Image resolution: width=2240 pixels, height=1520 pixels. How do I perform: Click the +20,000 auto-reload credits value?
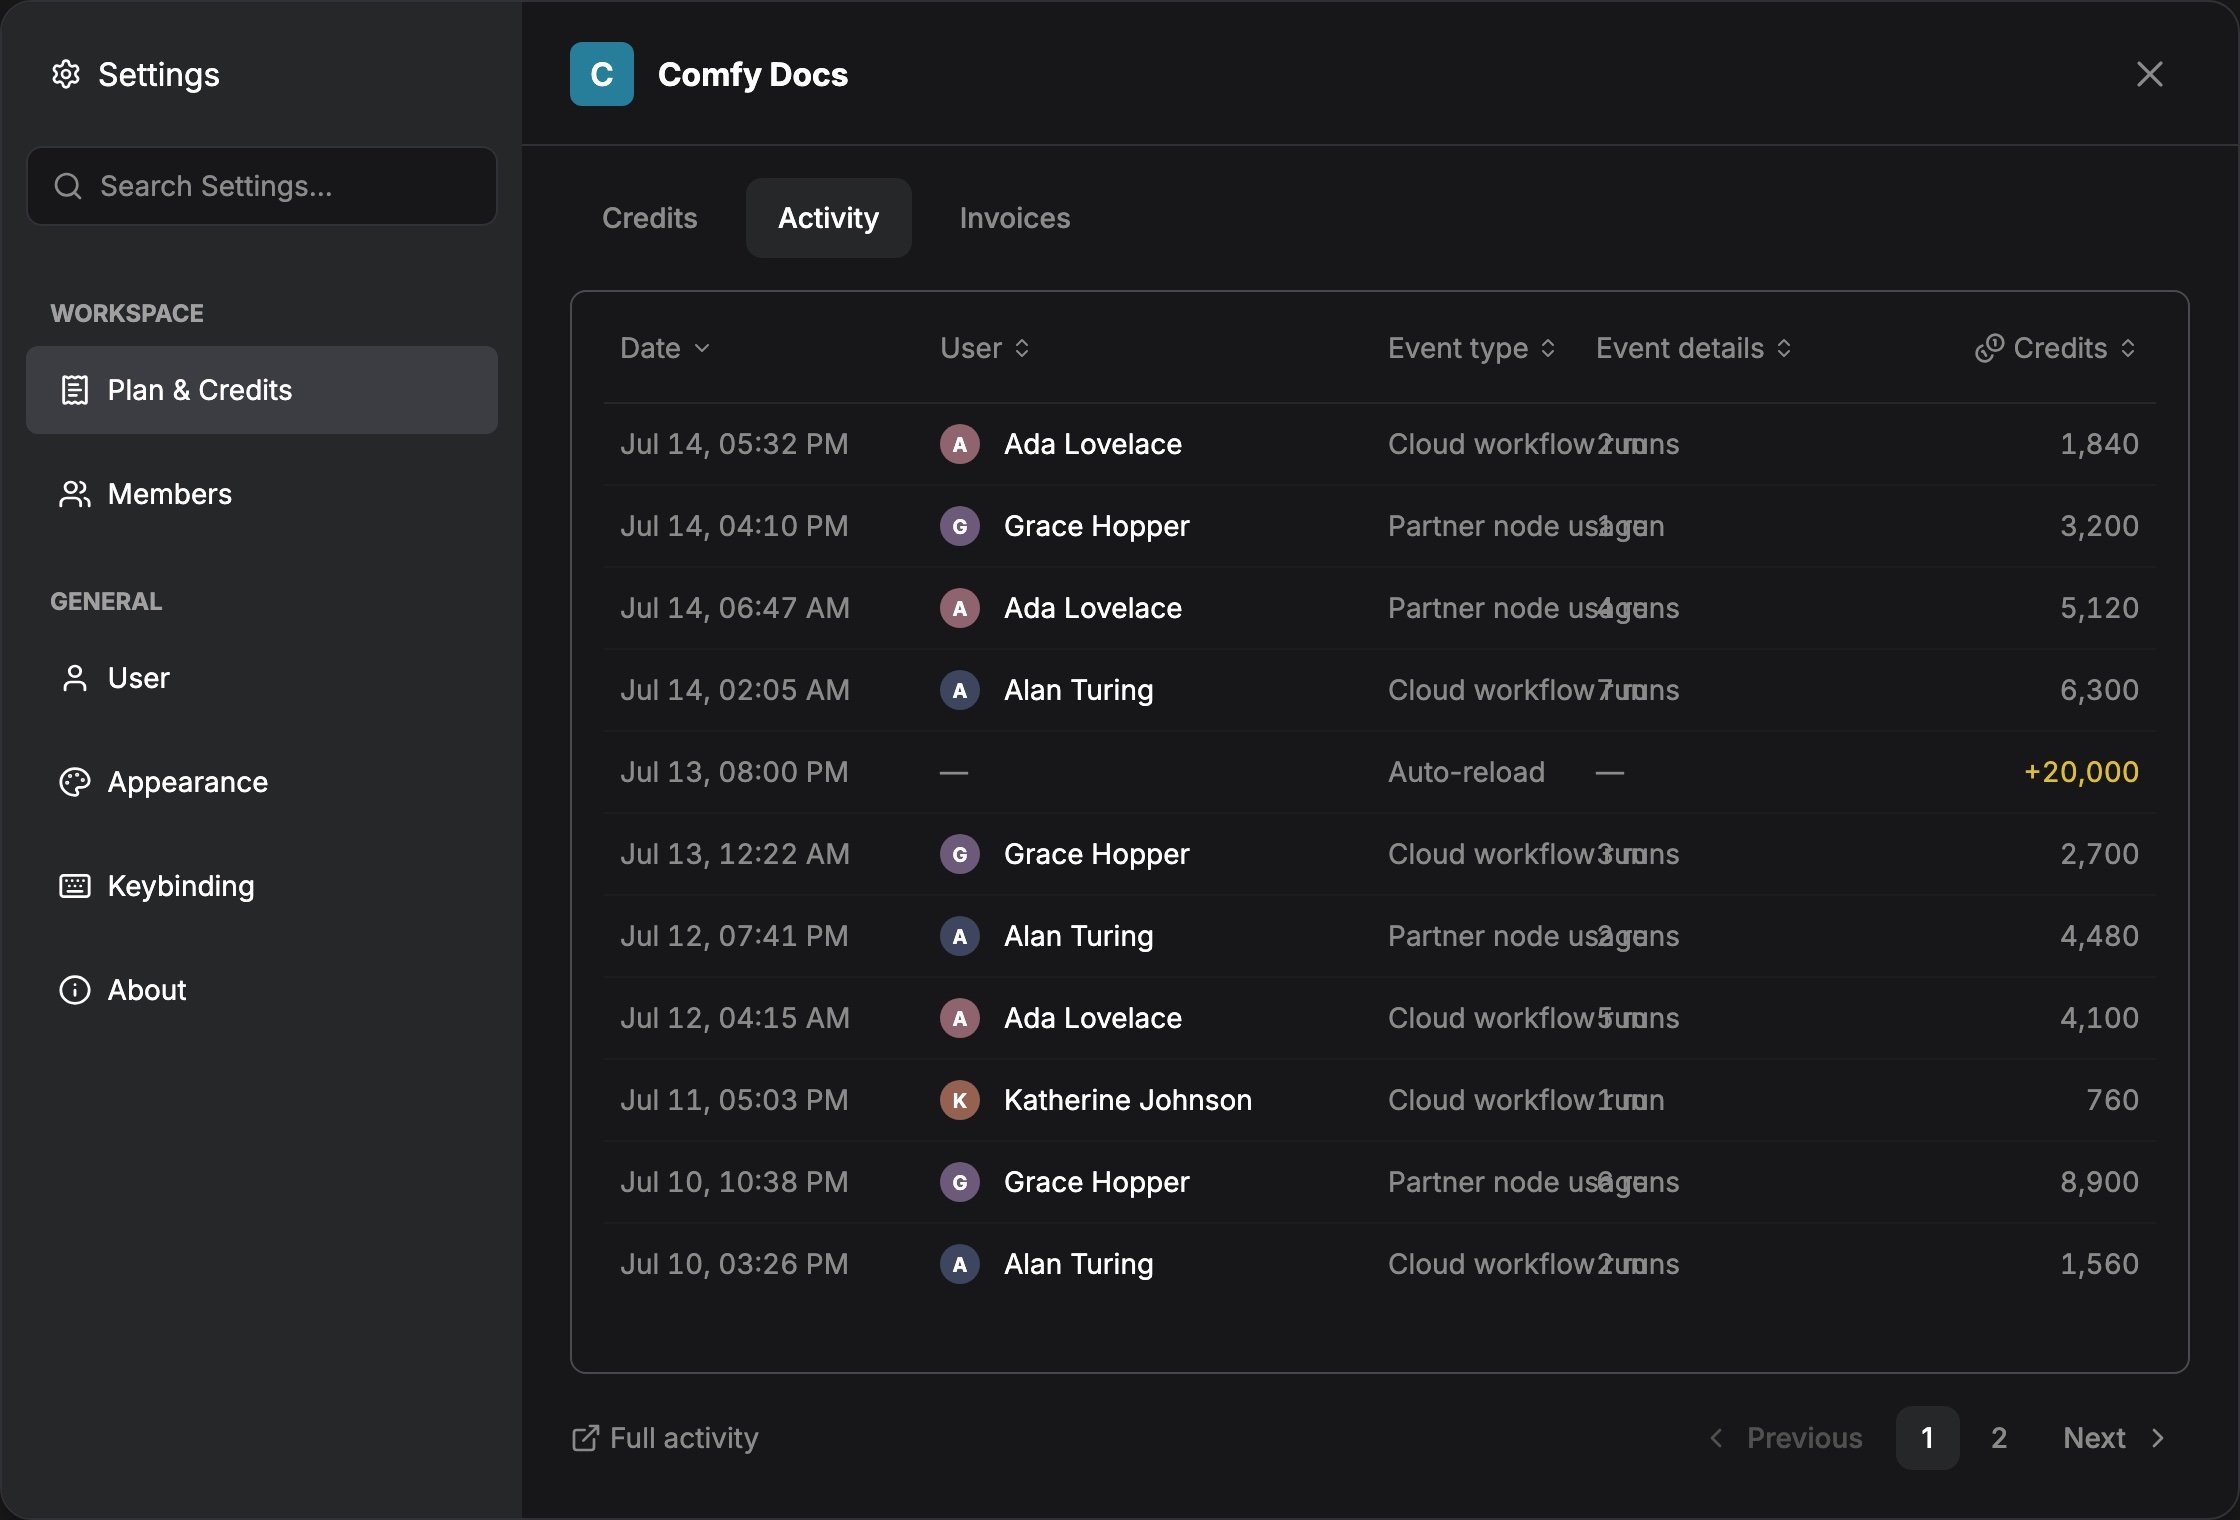tap(2081, 772)
